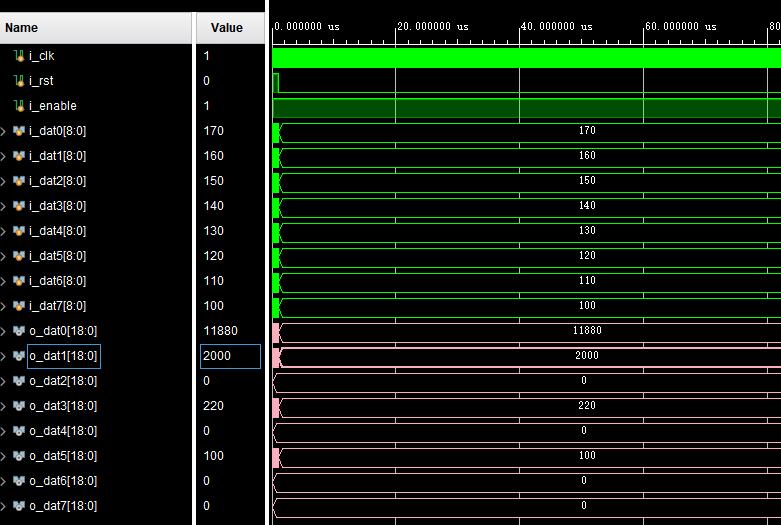Expand the i_dat7[8:0] bus
The image size is (781, 525).
pos(3,306)
